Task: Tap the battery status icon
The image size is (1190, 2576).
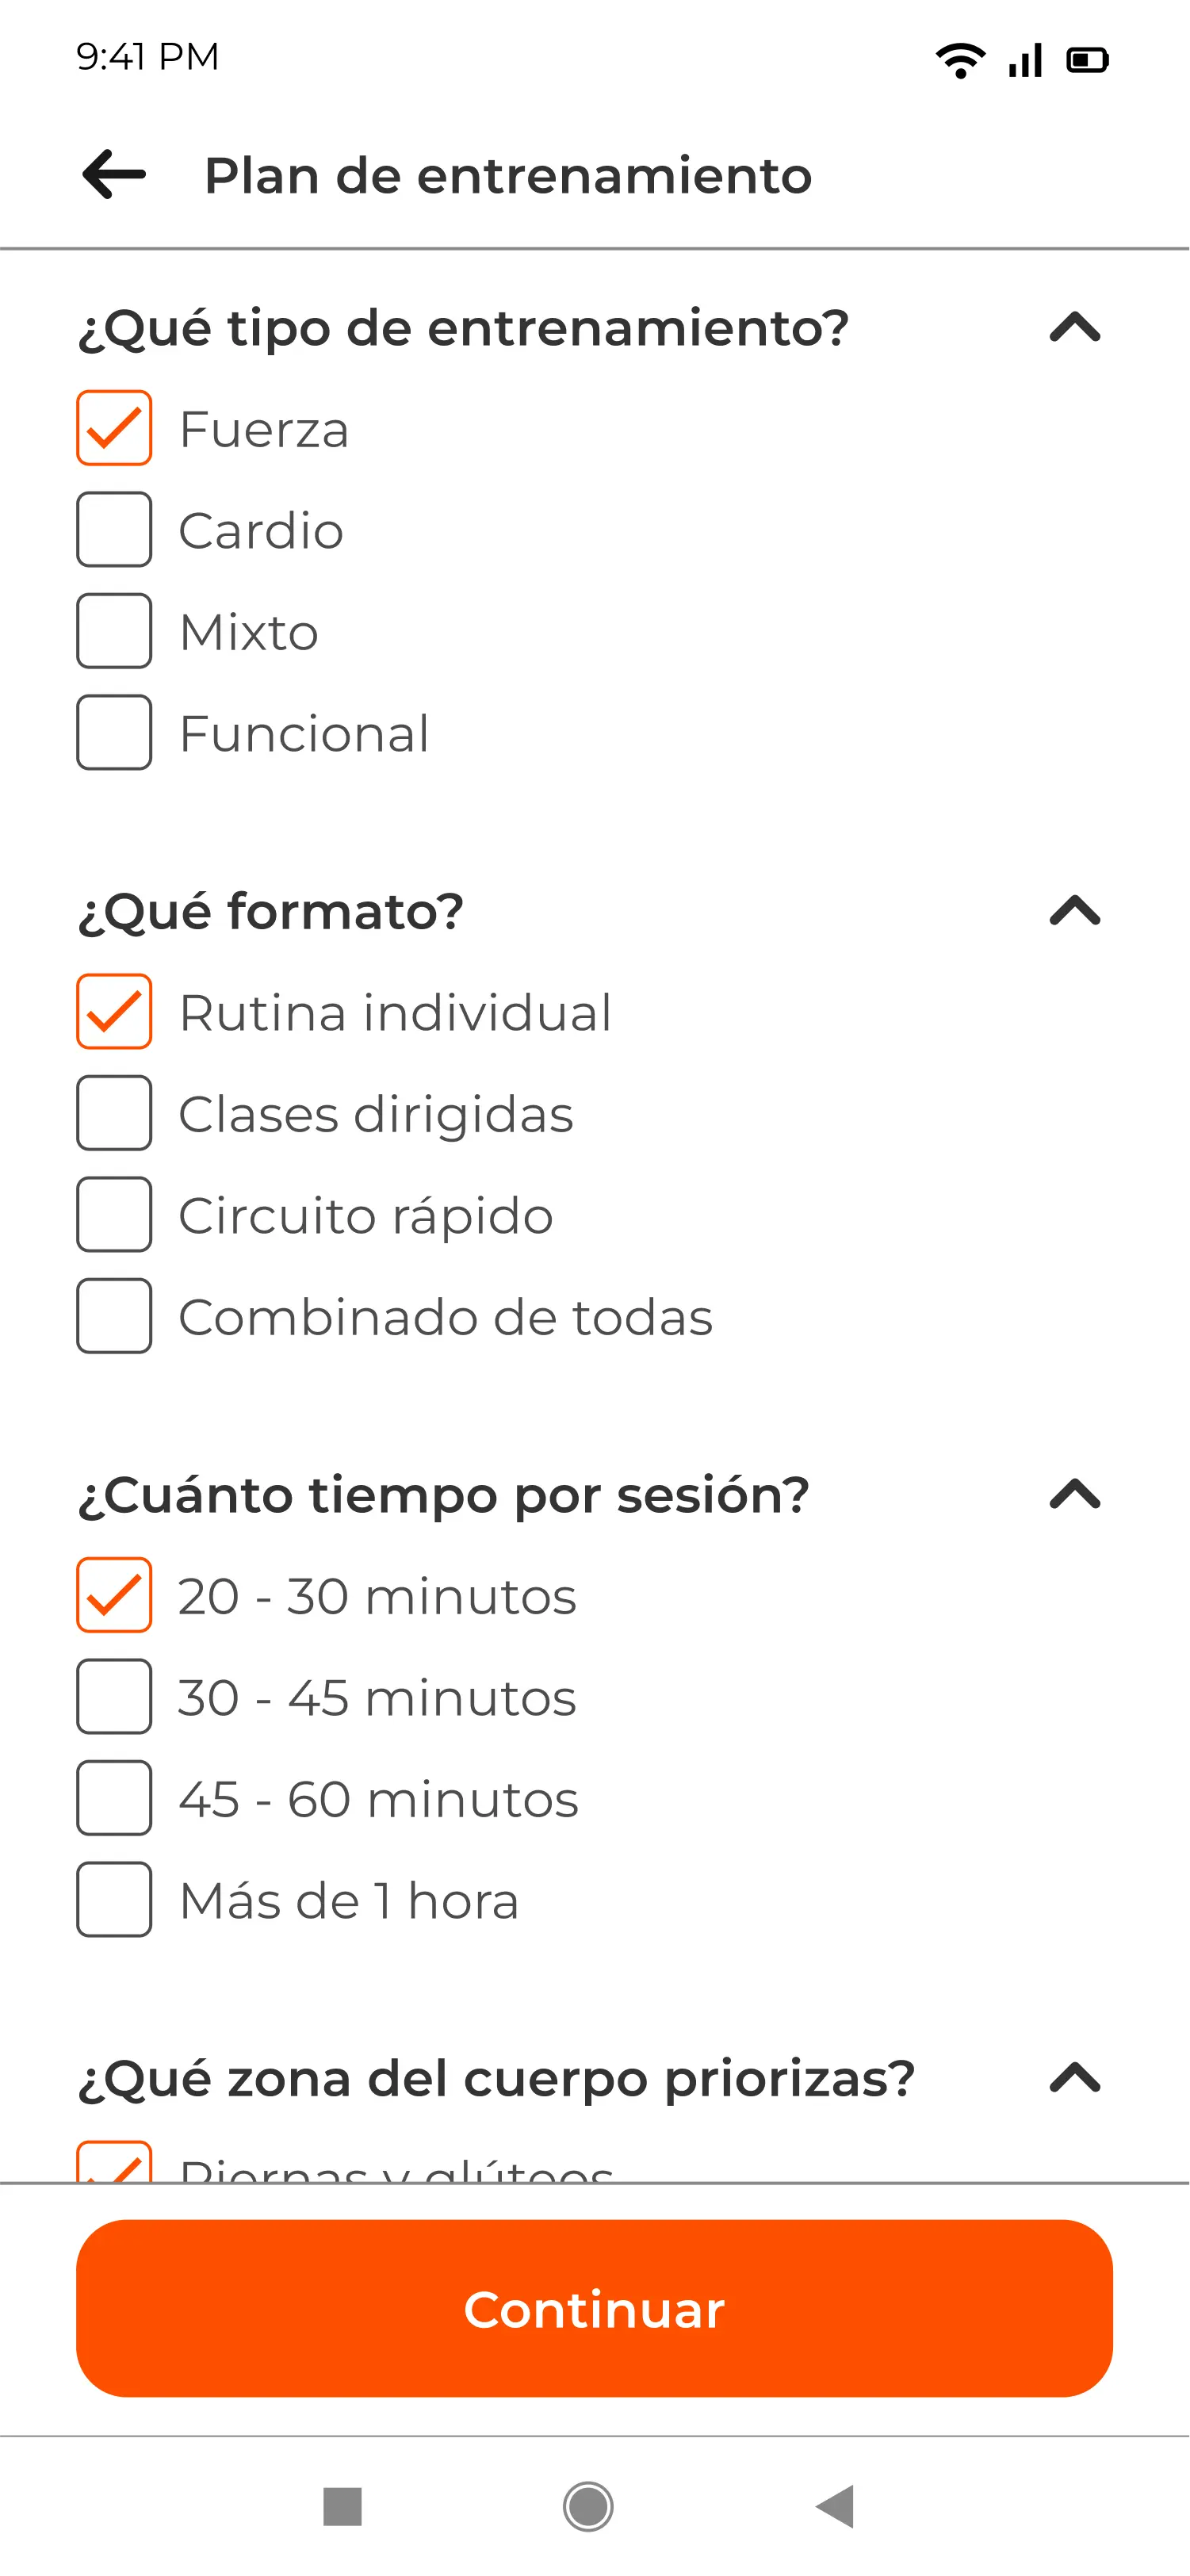Action: (1087, 60)
